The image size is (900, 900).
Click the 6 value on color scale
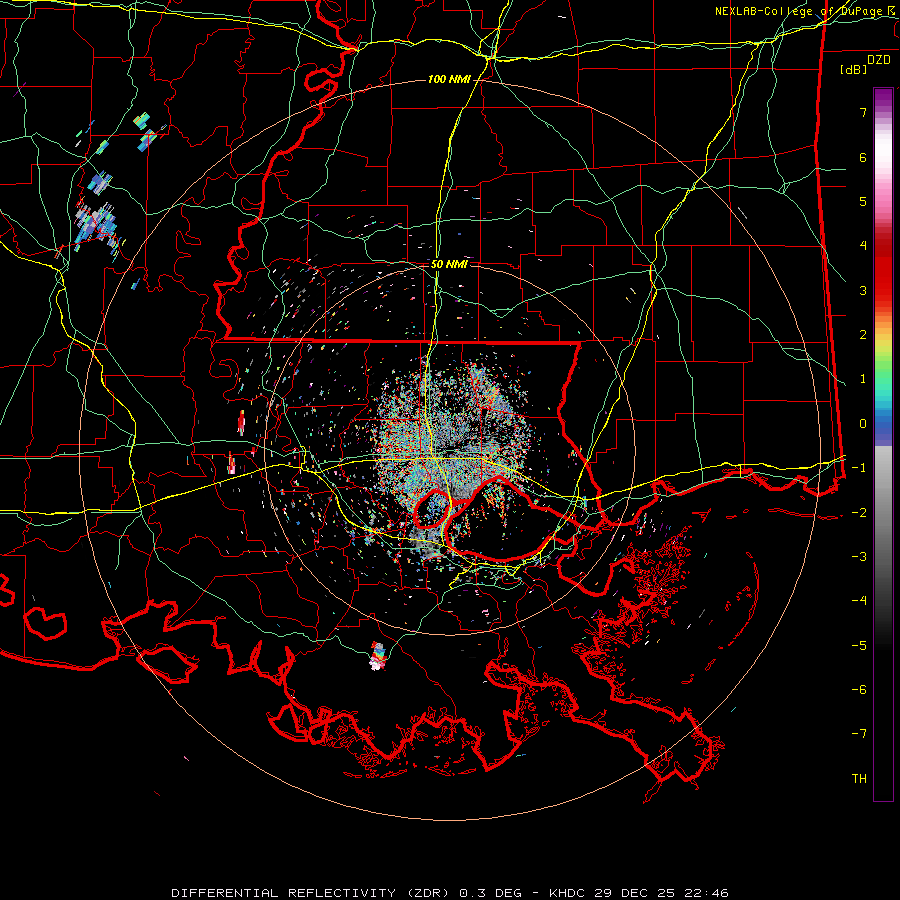tap(863, 157)
